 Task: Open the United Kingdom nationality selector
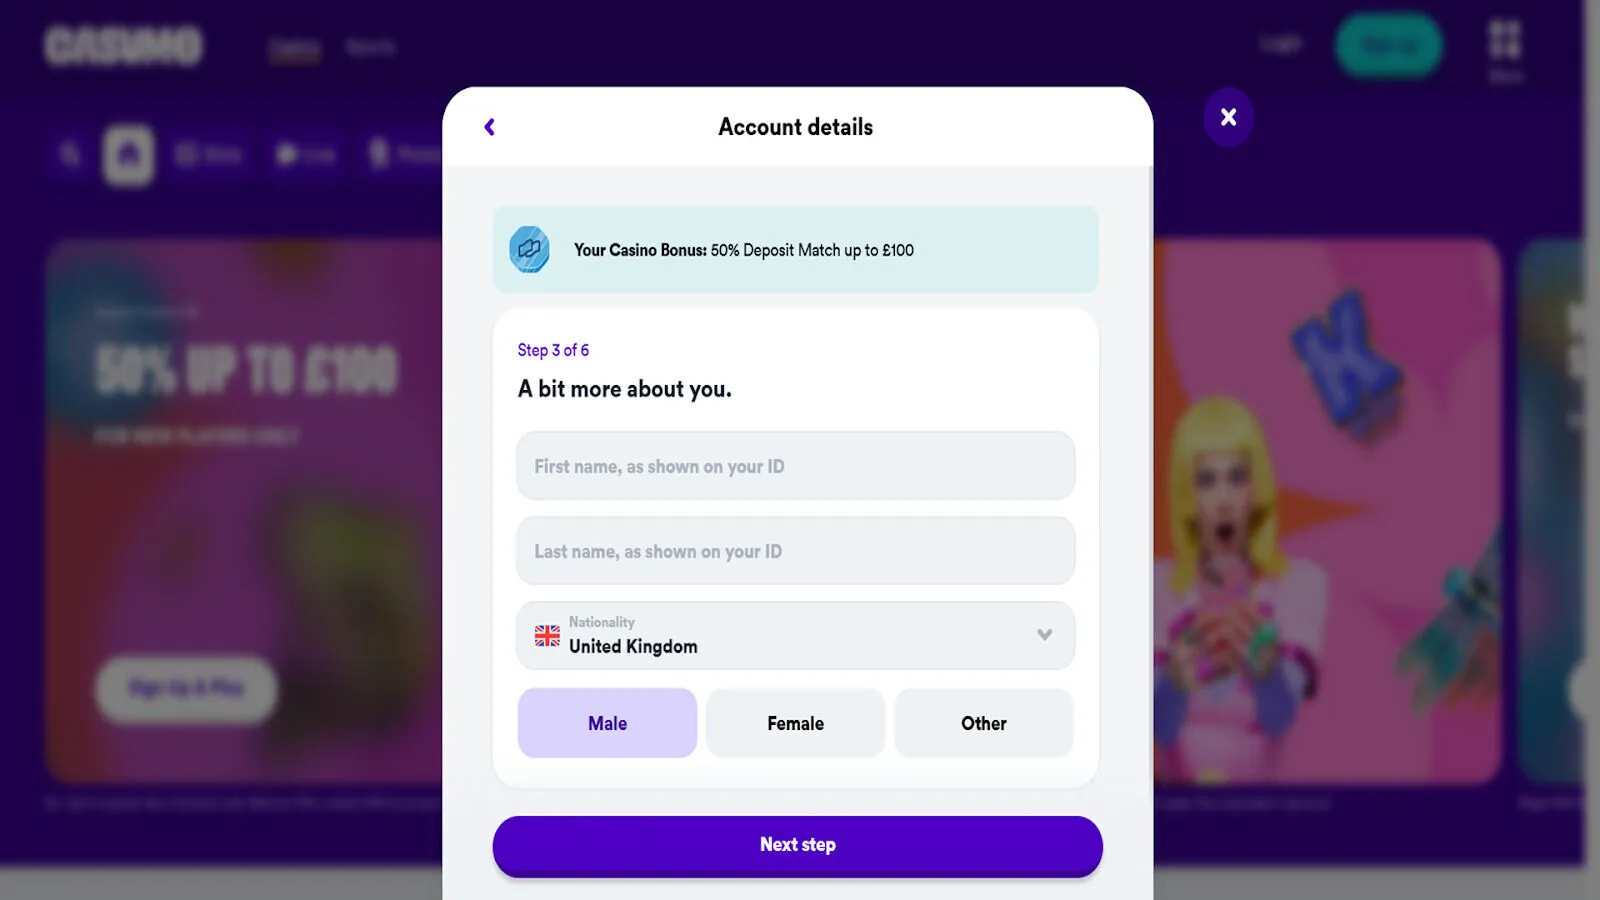(x=796, y=635)
